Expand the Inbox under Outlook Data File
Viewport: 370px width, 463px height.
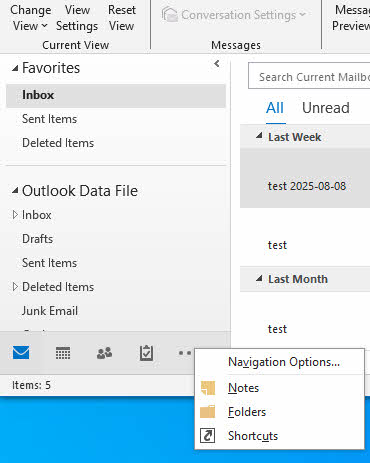coord(15,215)
